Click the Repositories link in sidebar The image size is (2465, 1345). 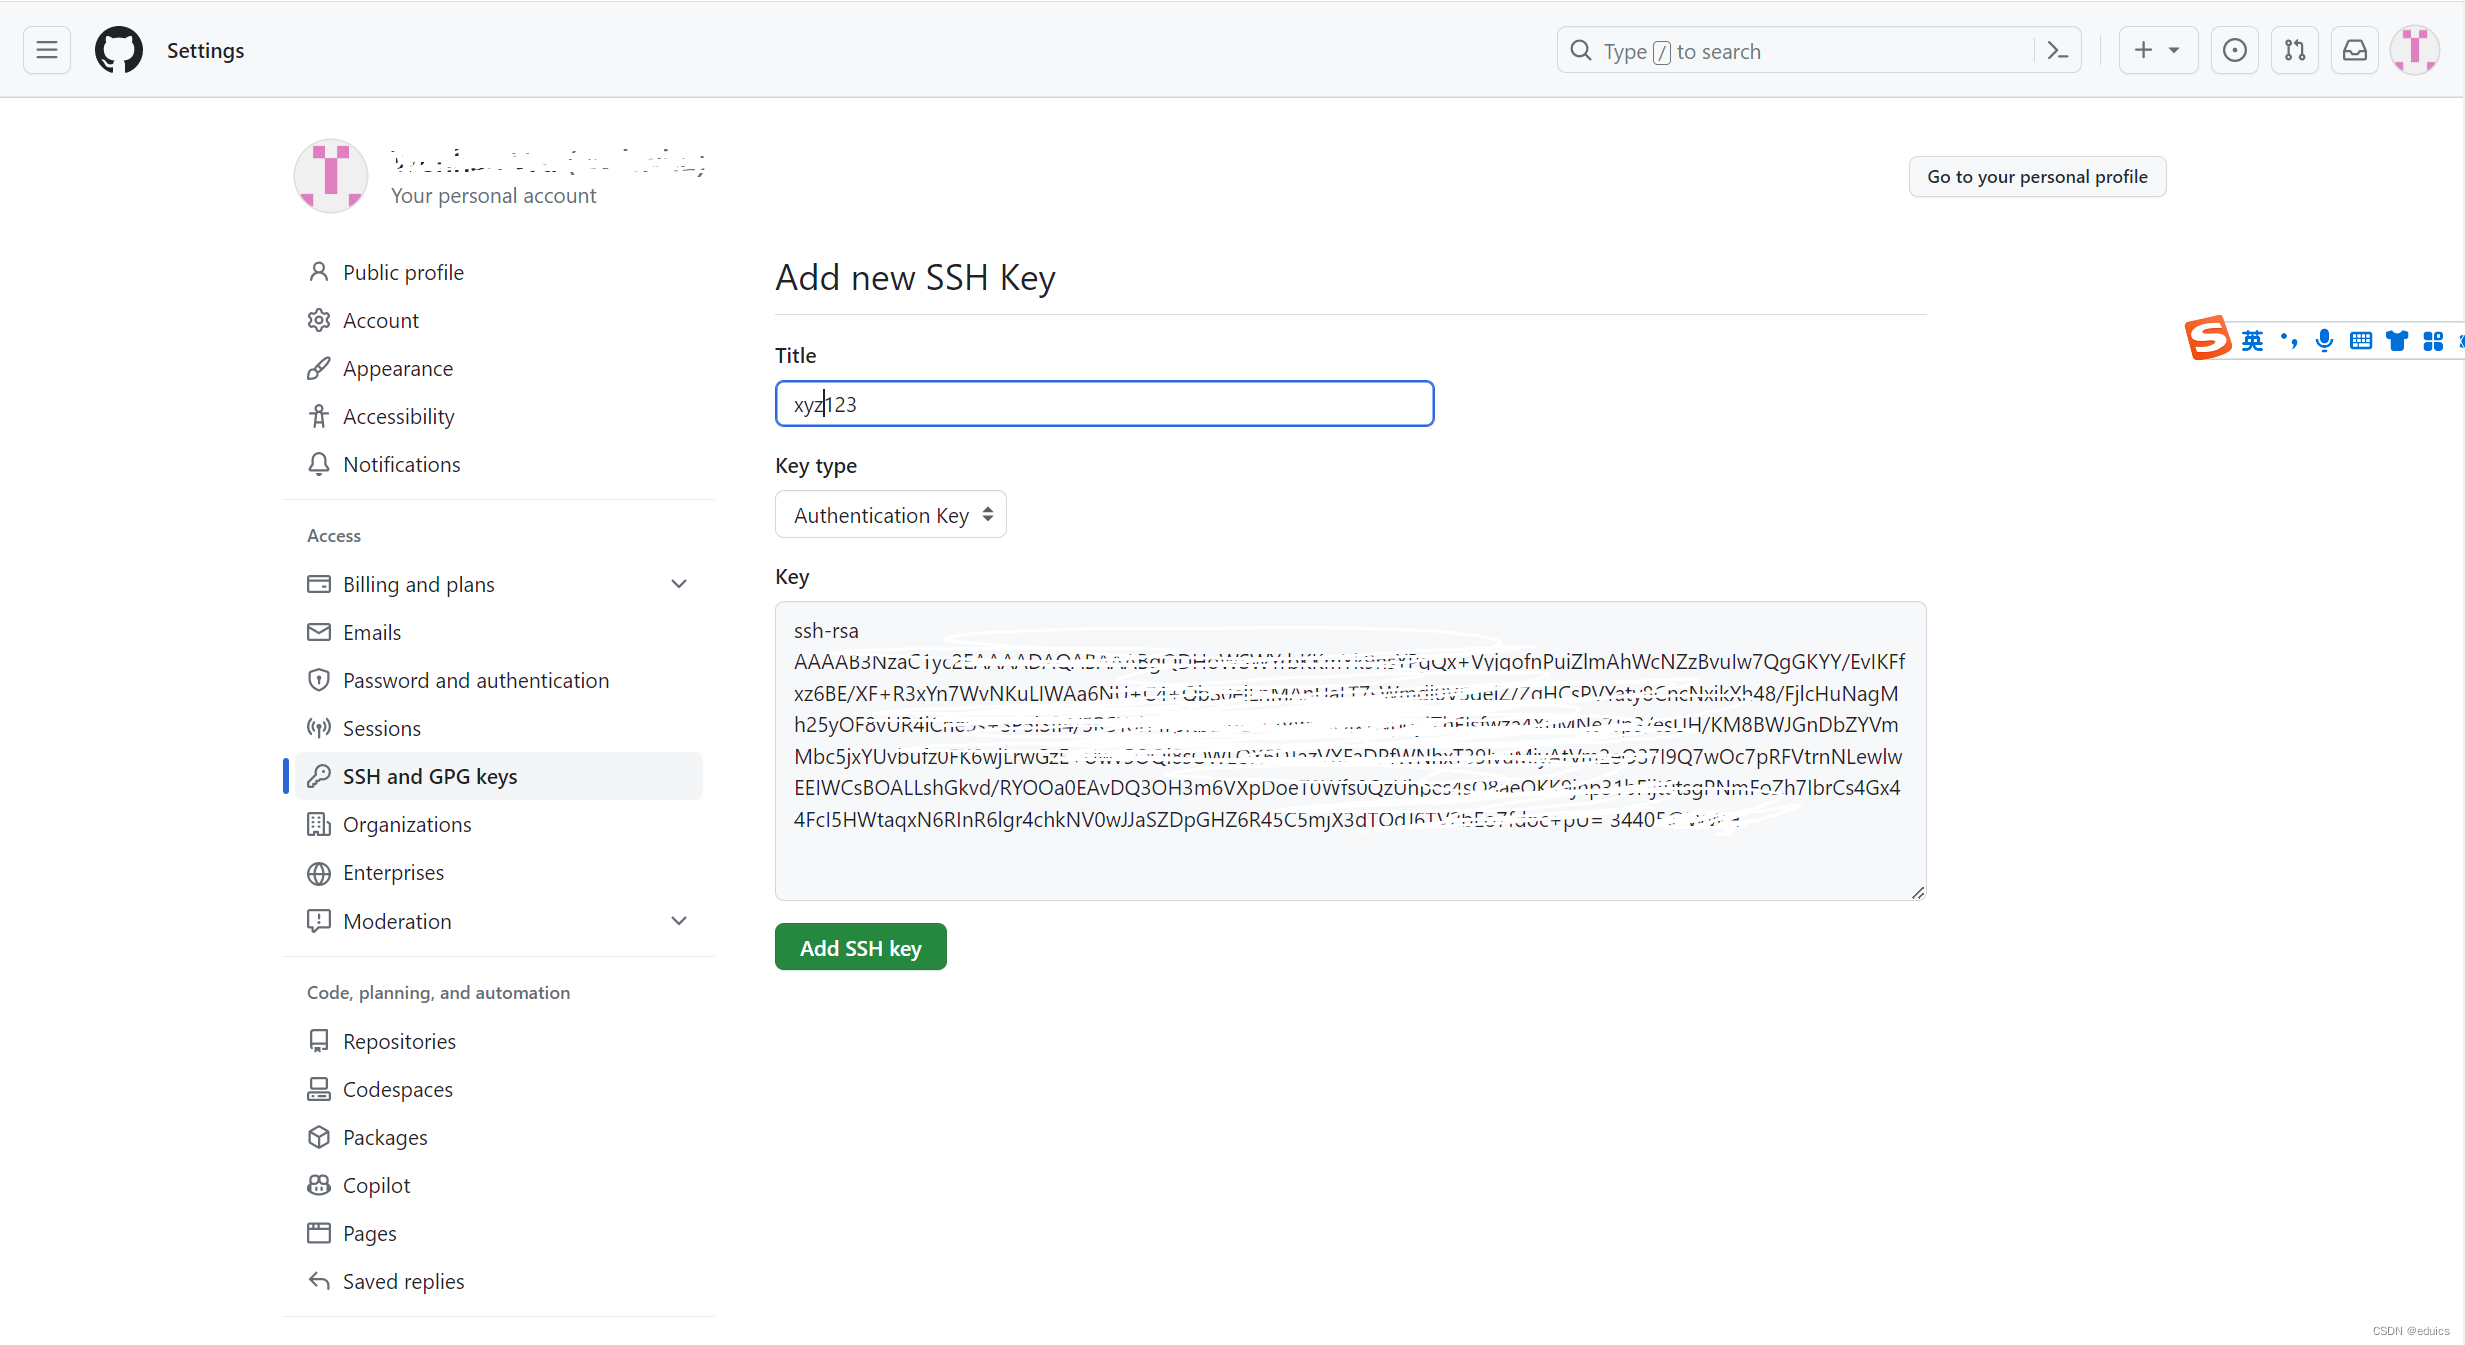[x=399, y=1040]
